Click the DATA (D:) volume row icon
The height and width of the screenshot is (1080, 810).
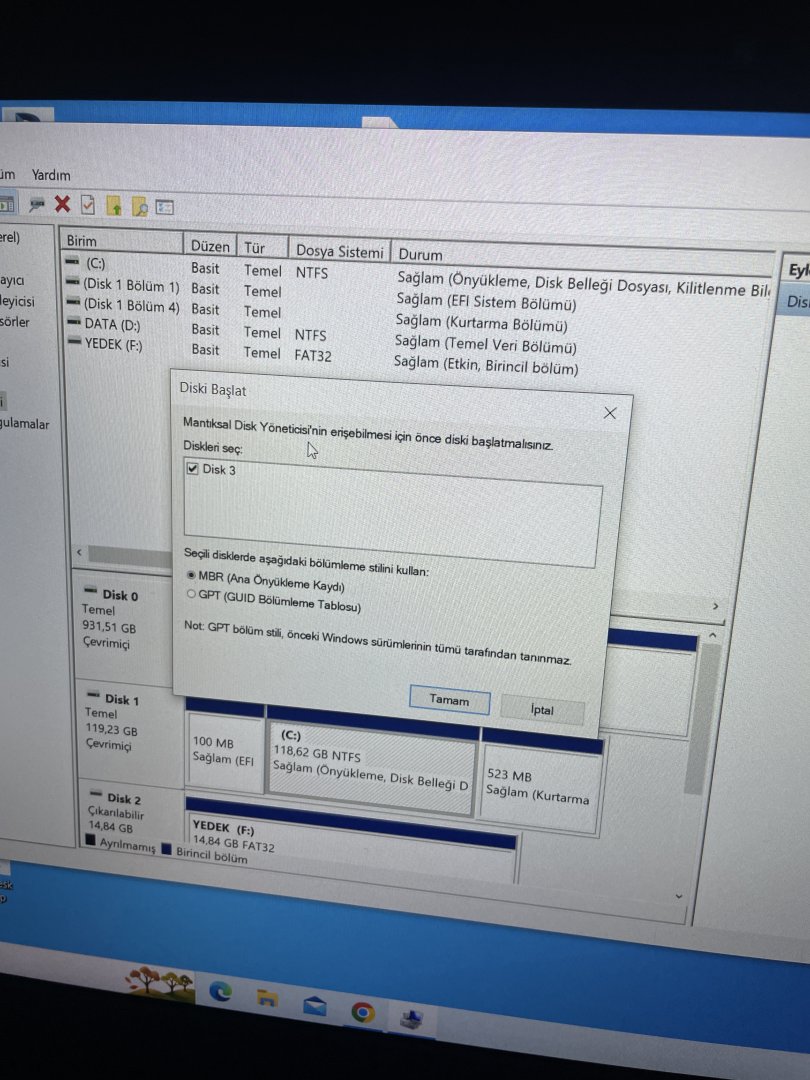pos(74,322)
